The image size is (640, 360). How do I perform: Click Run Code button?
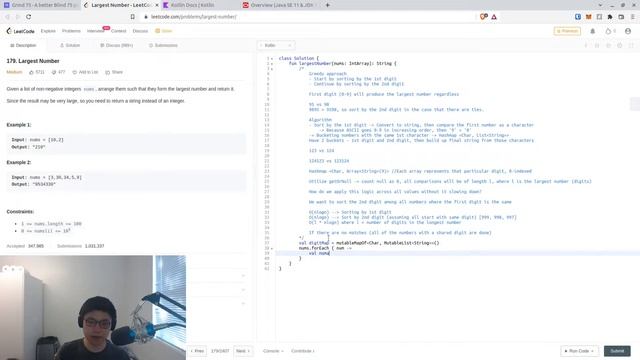579,351
